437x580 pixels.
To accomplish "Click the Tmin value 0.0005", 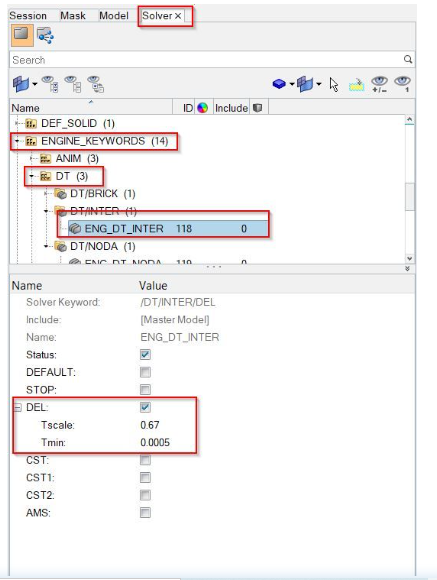I will point(155,442).
